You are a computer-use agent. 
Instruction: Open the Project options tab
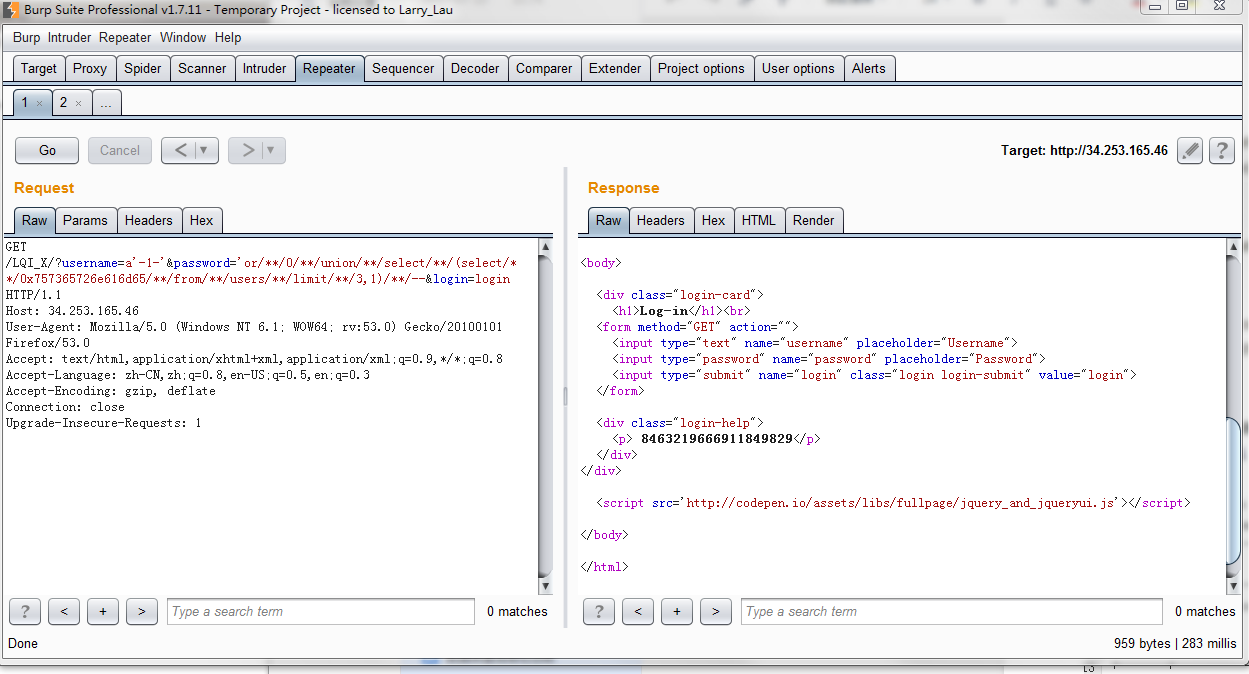pyautogui.click(x=701, y=68)
